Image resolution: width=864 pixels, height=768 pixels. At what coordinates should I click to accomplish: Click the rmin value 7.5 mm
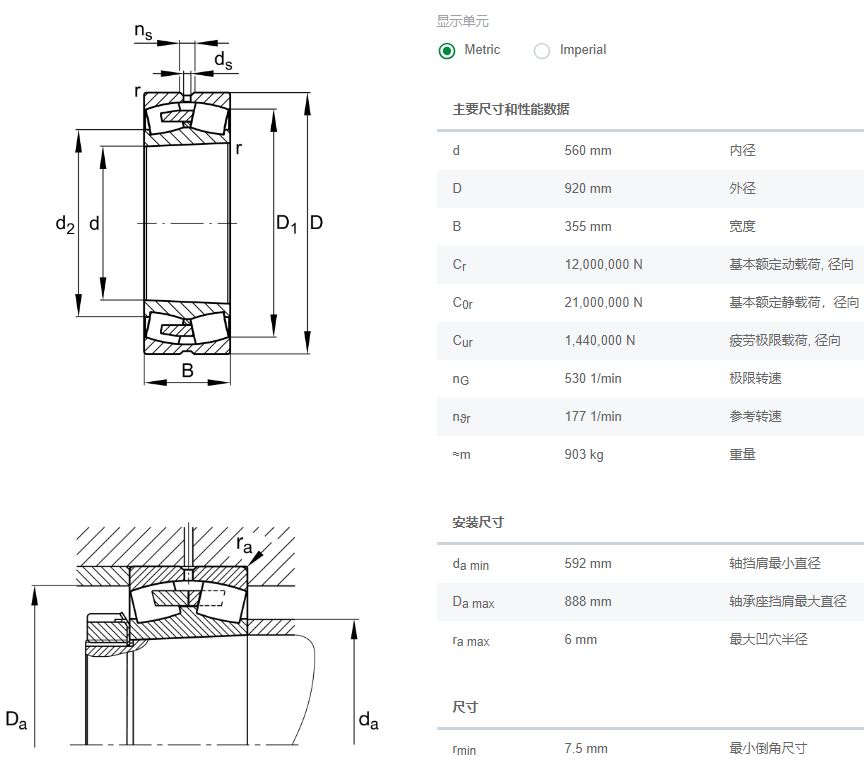[586, 749]
